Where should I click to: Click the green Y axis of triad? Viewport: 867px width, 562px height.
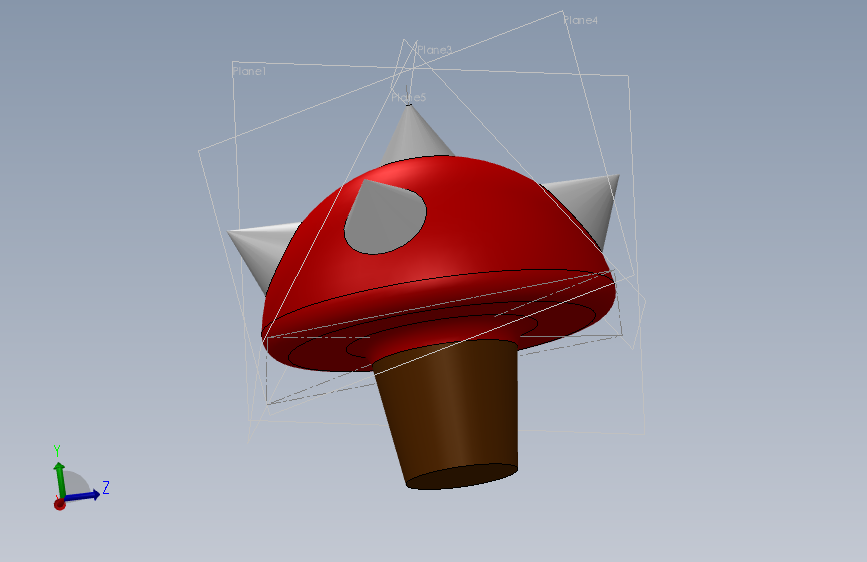[59, 480]
